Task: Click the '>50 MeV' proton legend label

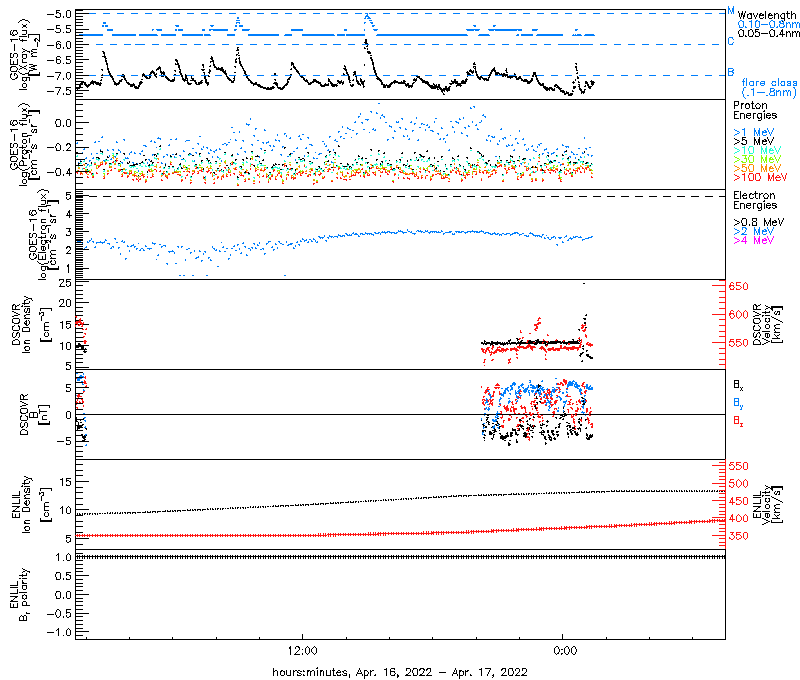Action: [757, 168]
